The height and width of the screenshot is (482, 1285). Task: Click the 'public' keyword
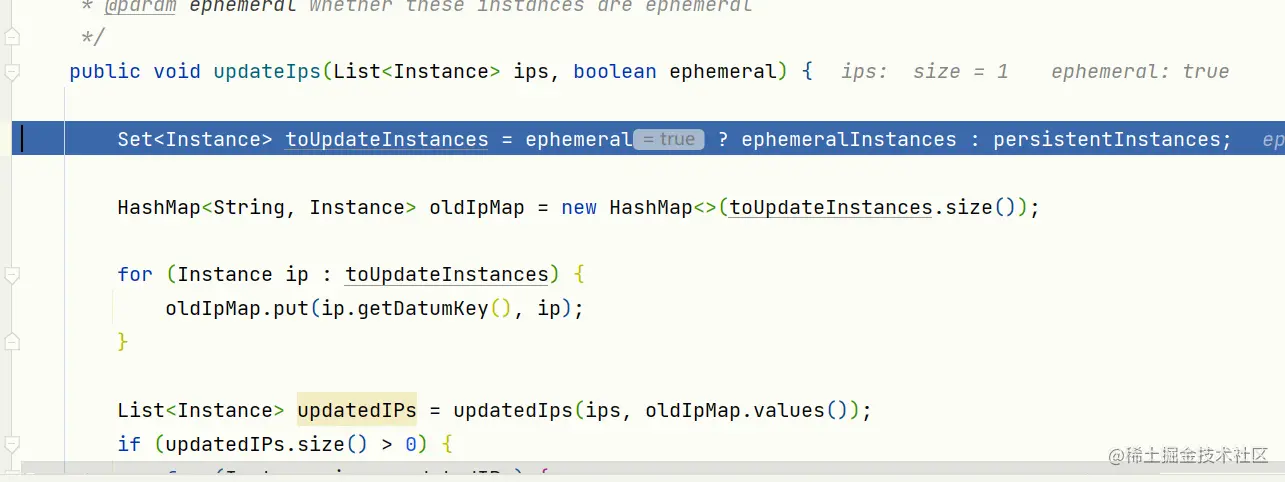point(105,72)
